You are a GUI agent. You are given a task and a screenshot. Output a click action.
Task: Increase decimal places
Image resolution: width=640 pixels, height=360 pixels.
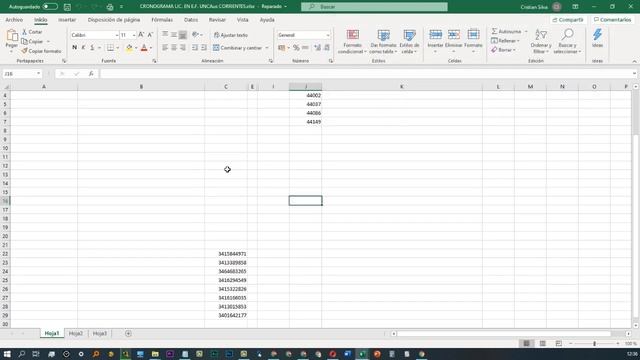318,48
